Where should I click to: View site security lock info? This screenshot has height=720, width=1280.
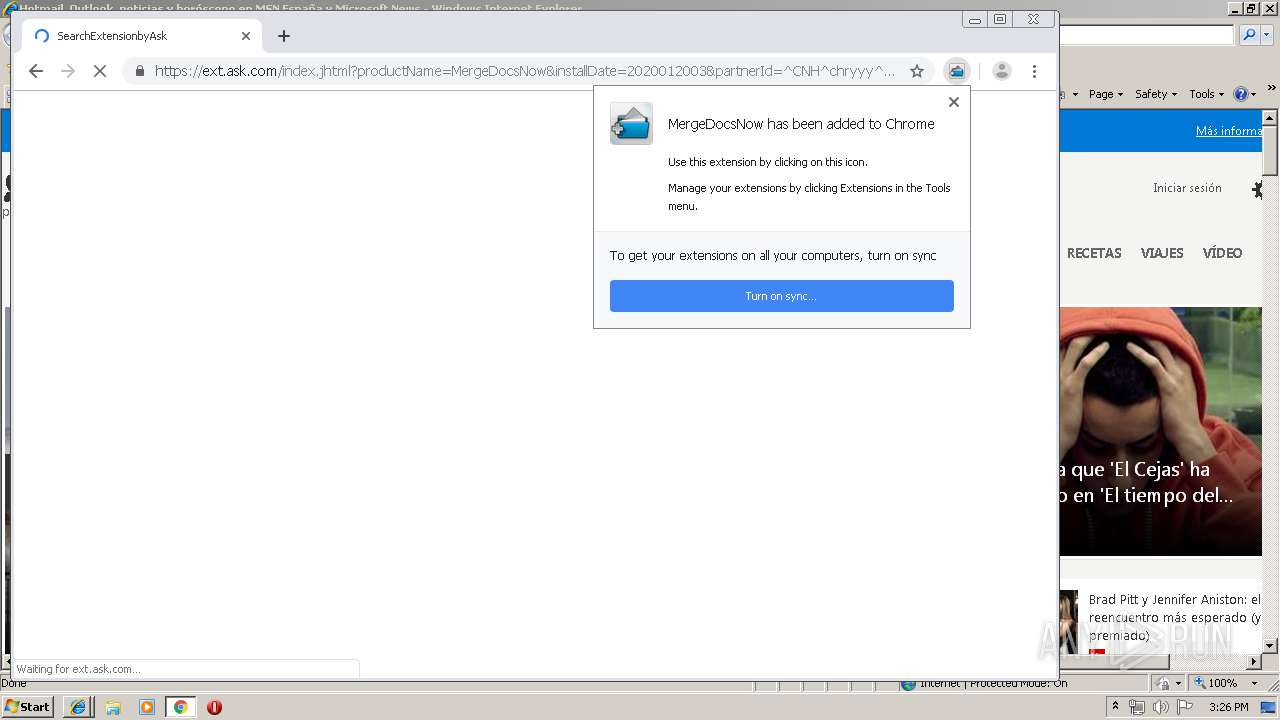(x=139, y=71)
